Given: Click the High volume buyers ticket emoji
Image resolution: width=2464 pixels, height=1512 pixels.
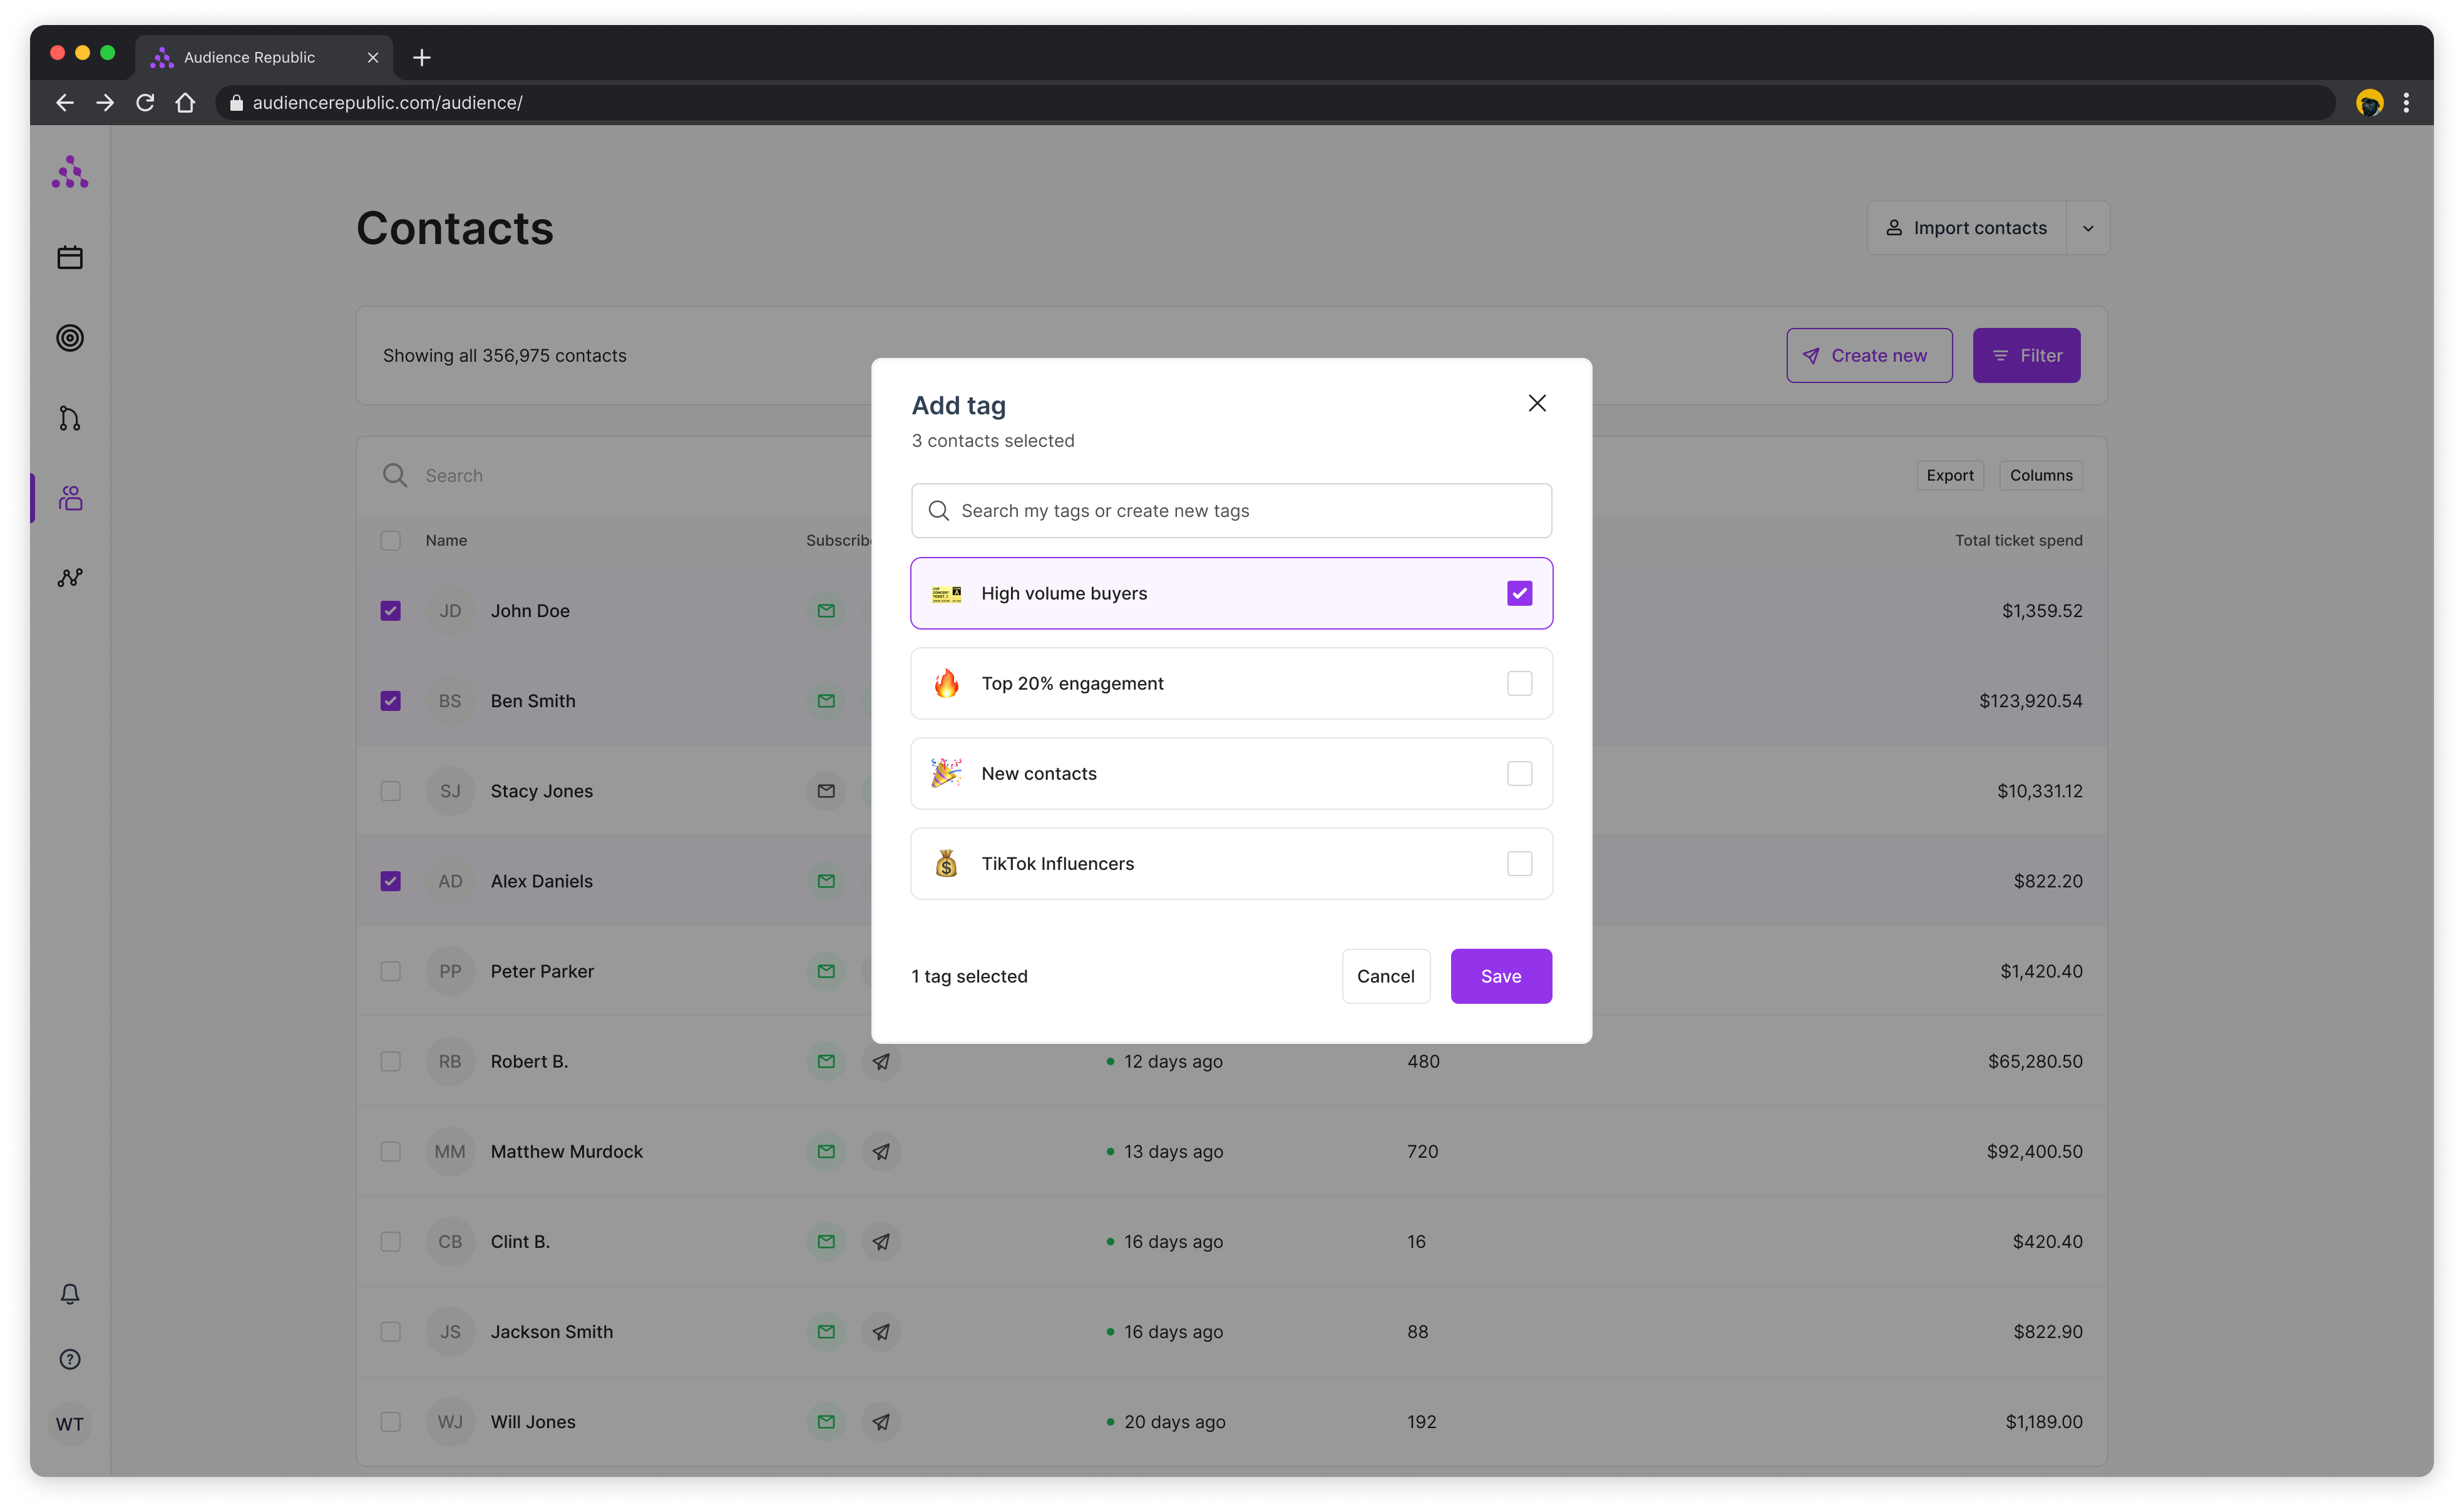Looking at the screenshot, I should click(946, 593).
